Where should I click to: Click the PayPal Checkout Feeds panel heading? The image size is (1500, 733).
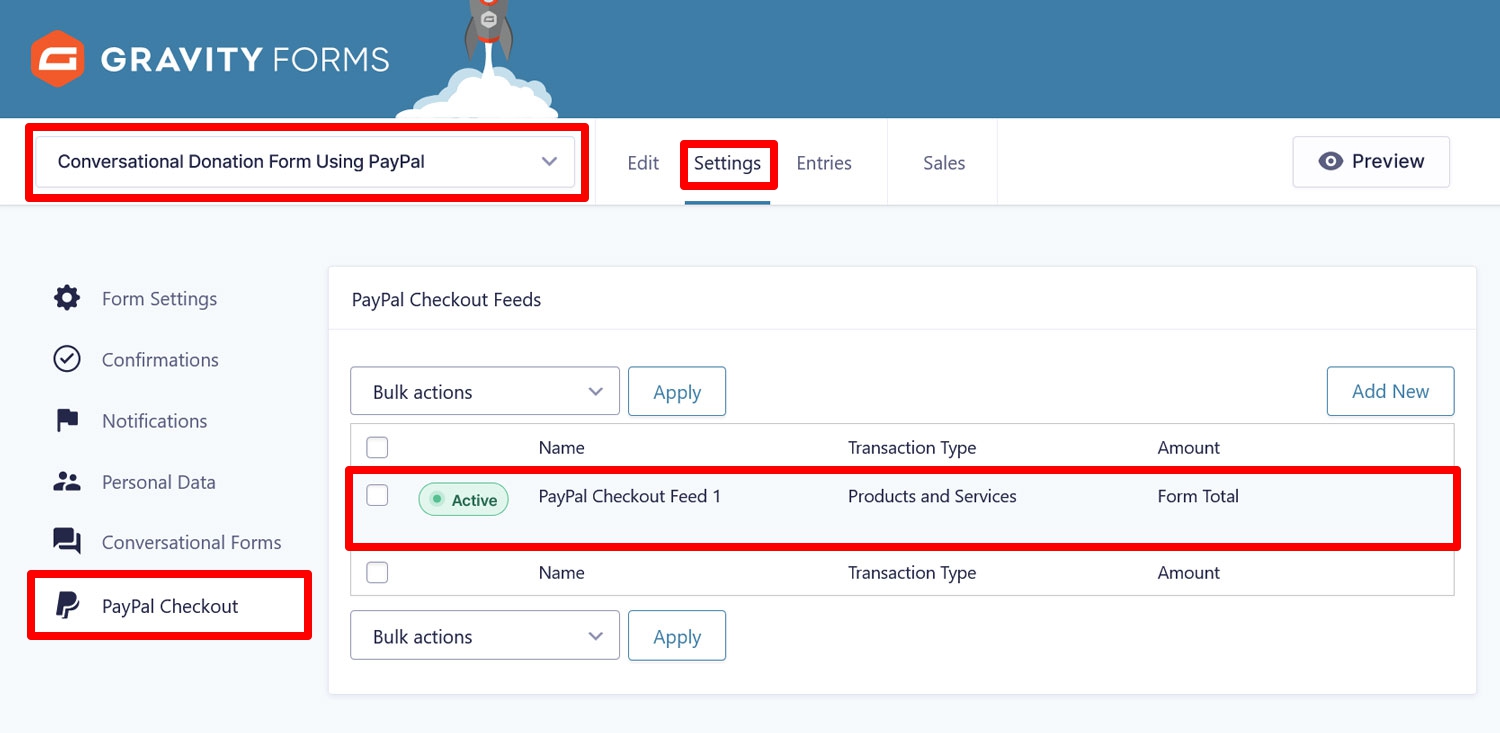(x=446, y=299)
